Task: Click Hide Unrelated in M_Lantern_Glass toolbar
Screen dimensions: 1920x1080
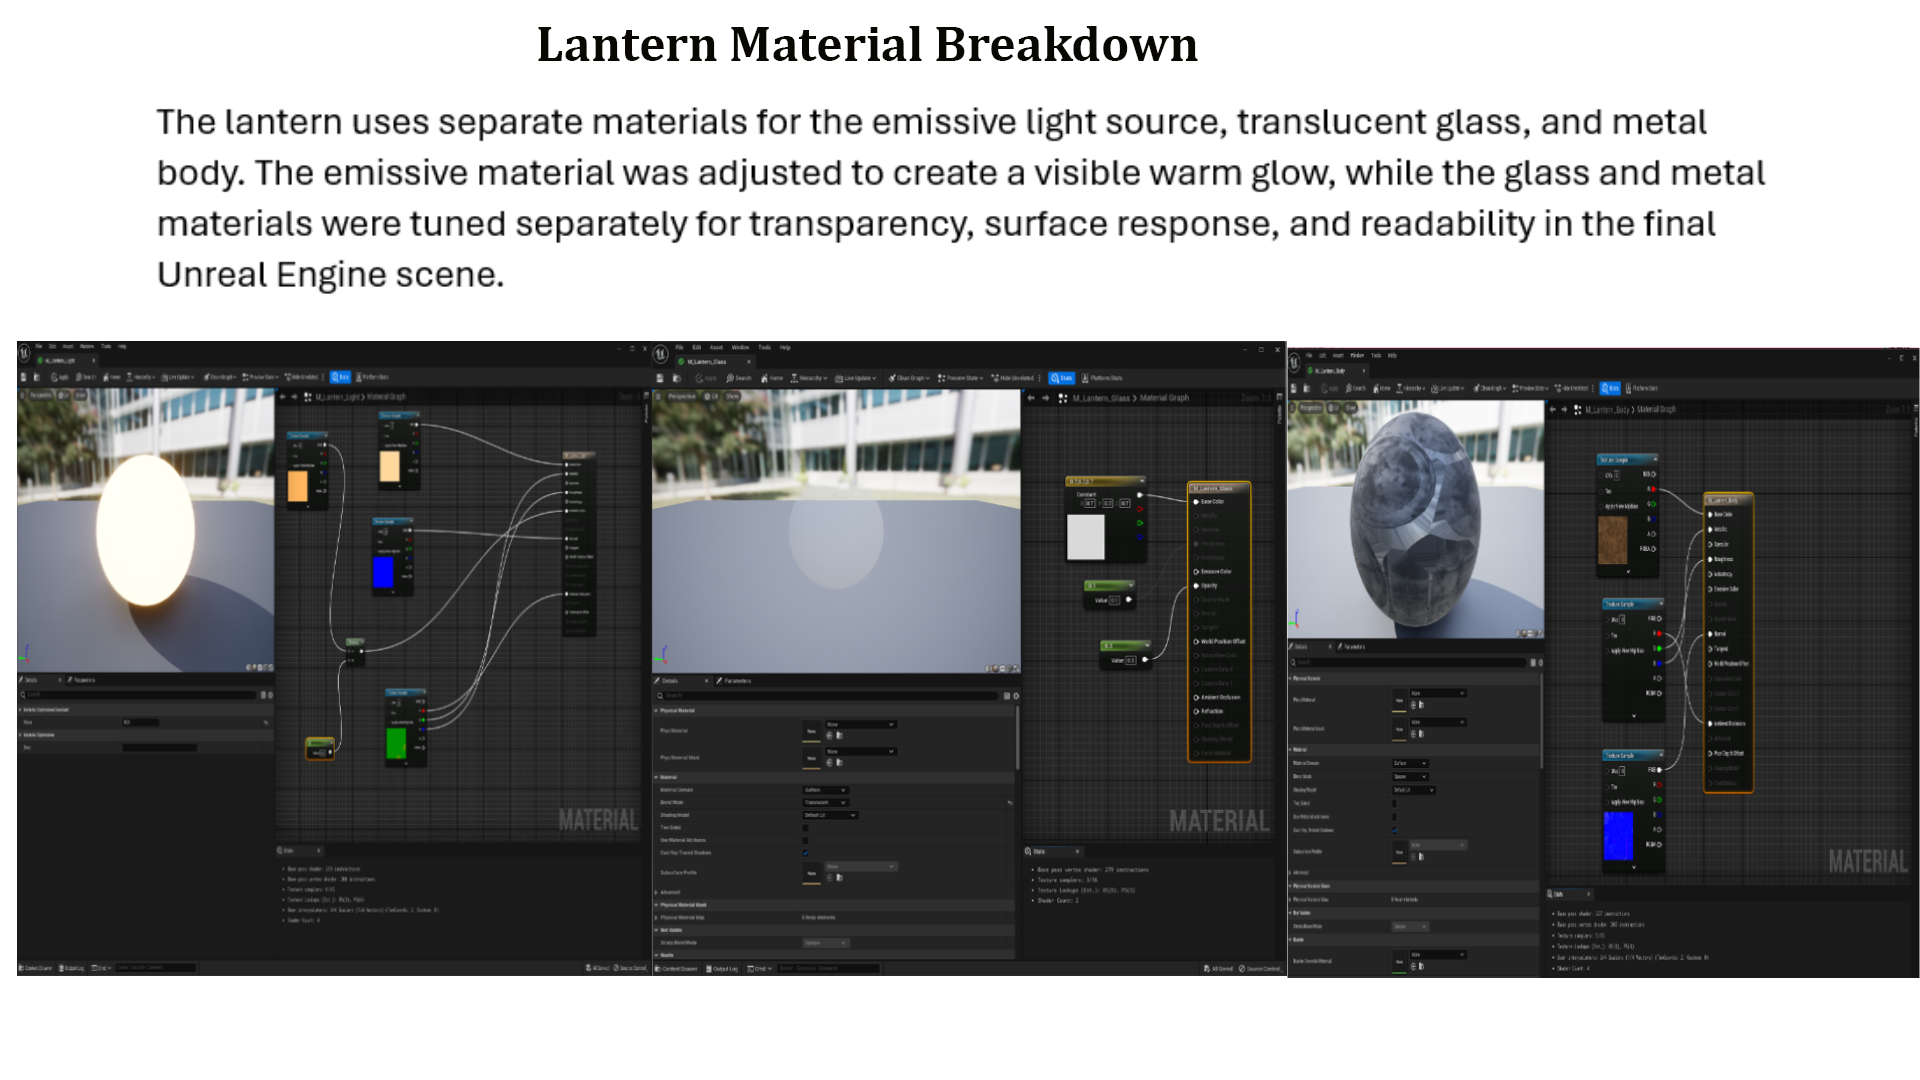Action: coord(1012,378)
